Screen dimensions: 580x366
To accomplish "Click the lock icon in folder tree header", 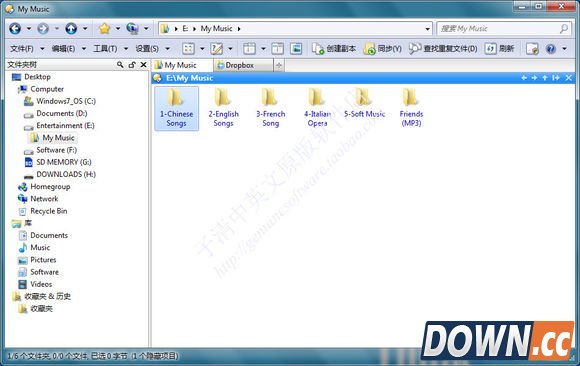I will (132, 65).
